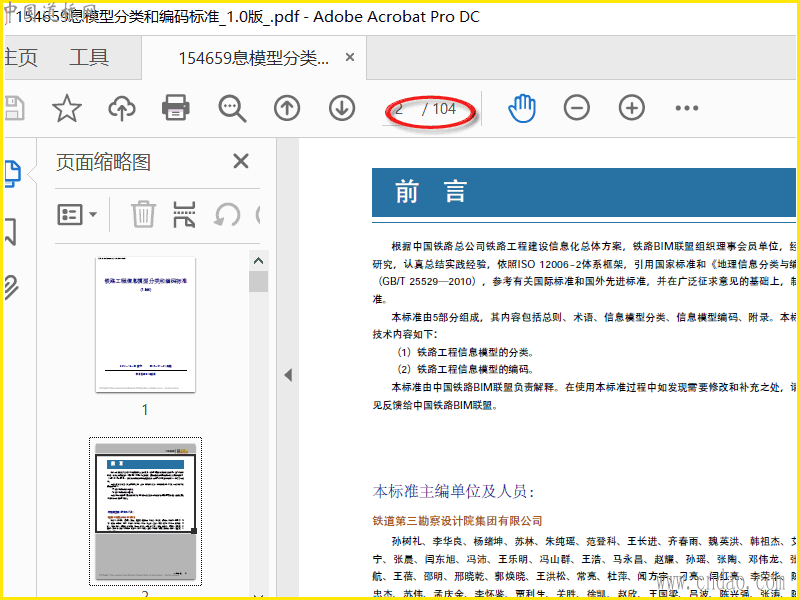800x600 pixels.
Task: Close the page thumbnails panel
Action: click(x=241, y=161)
